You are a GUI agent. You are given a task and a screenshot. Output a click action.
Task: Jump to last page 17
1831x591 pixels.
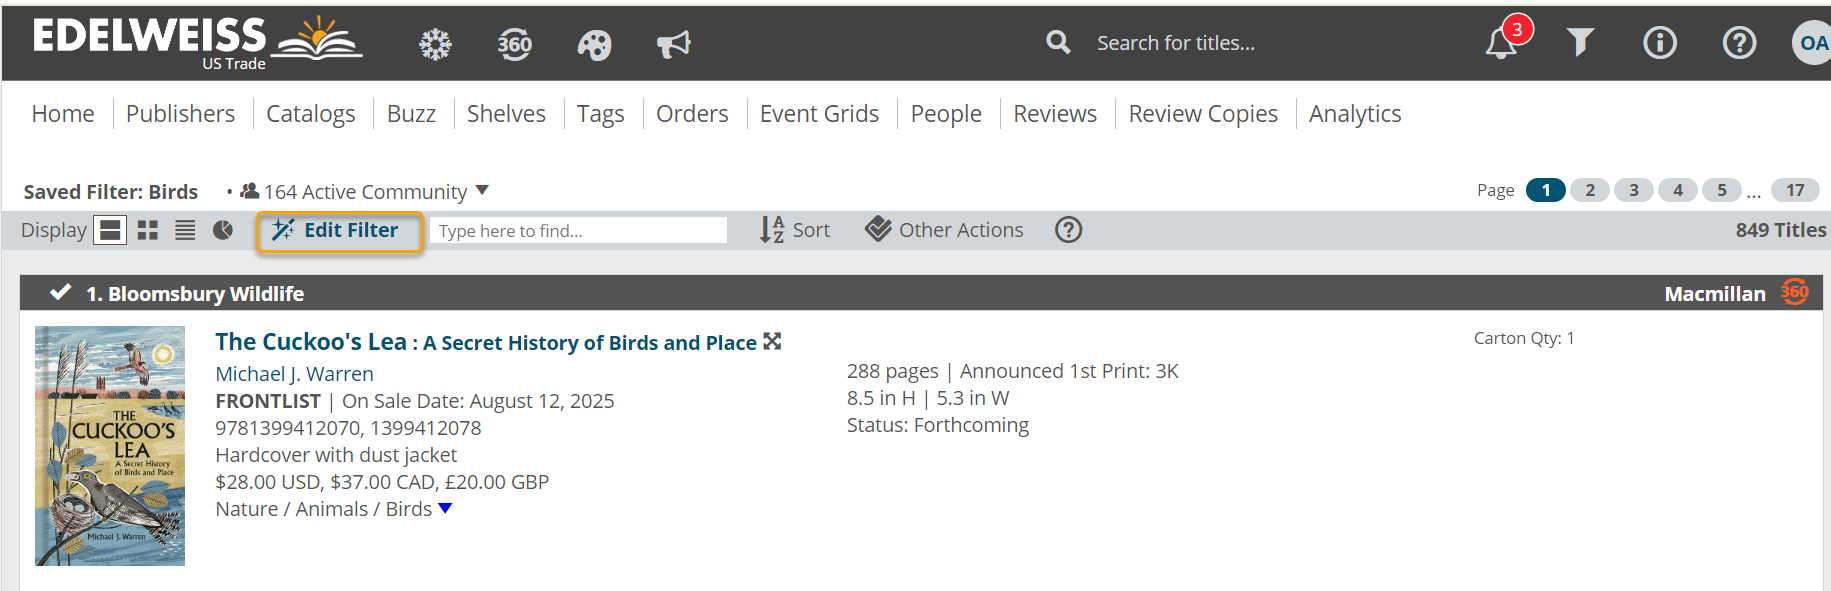point(1795,190)
